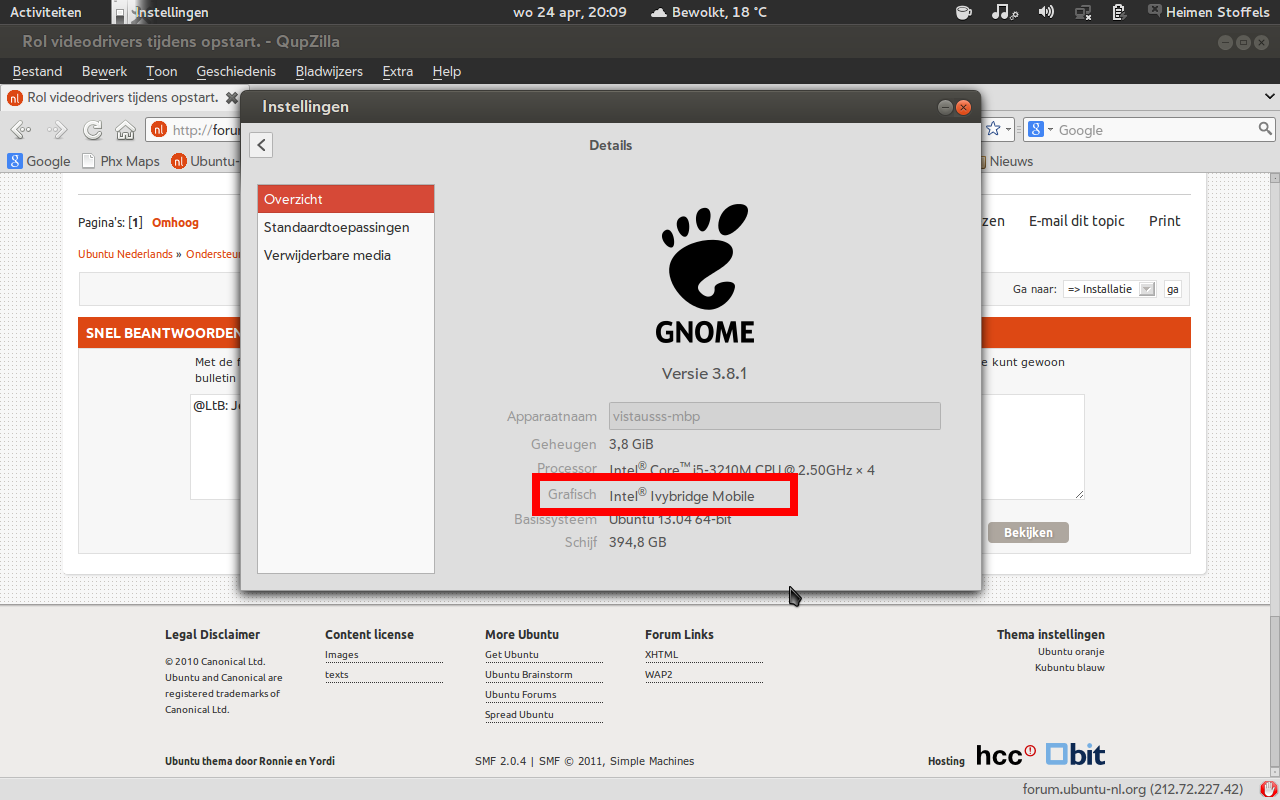Select the Ubuntu oranje theme link
The height and width of the screenshot is (800, 1280).
click(x=1071, y=652)
